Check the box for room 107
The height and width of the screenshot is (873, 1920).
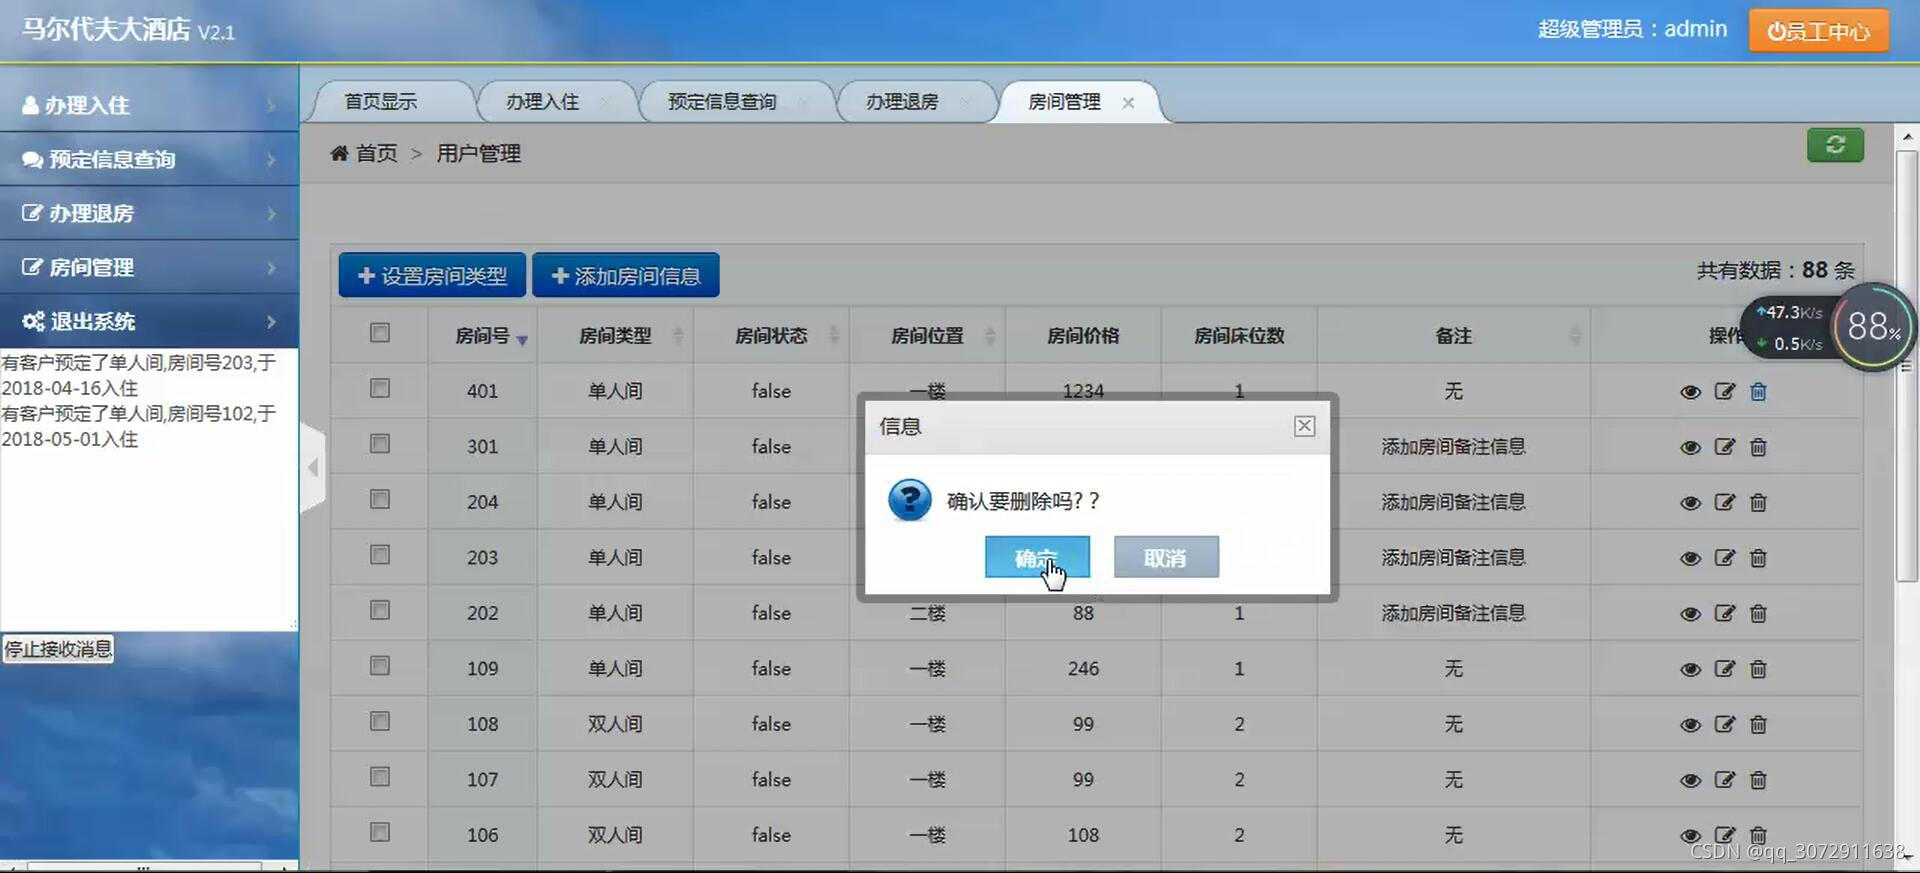[380, 776]
